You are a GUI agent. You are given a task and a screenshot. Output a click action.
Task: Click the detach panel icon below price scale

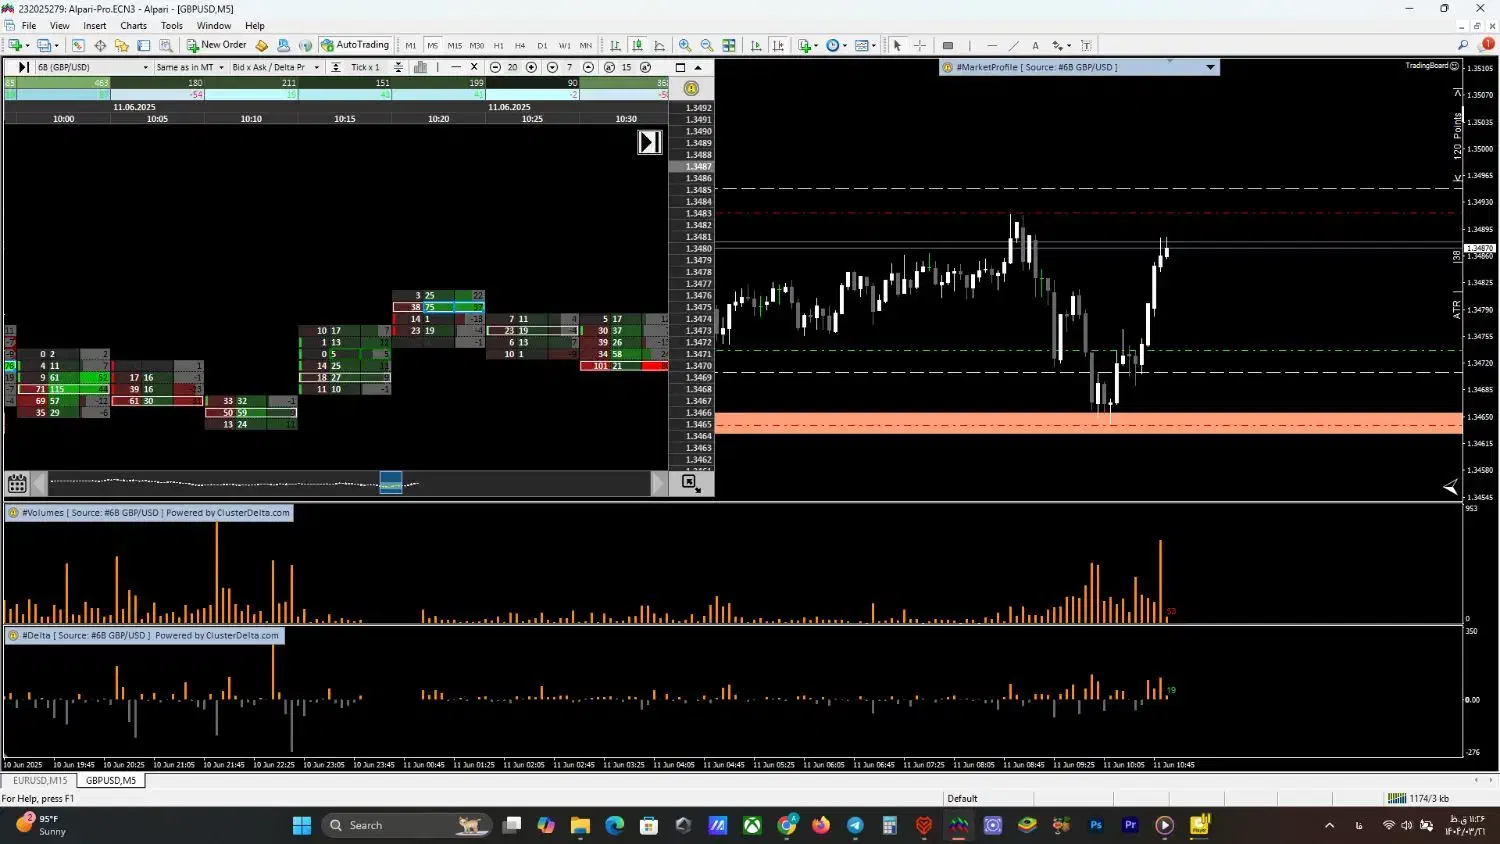click(689, 483)
